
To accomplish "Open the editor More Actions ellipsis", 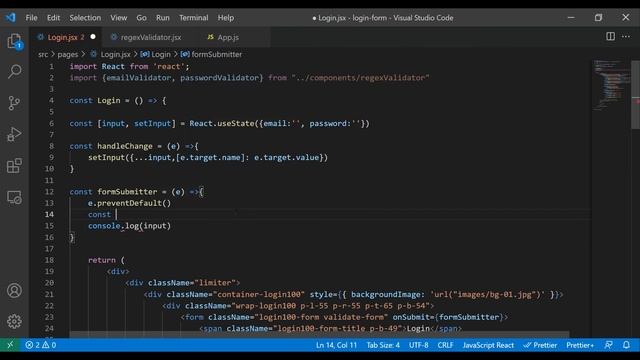I will pos(626,36).
